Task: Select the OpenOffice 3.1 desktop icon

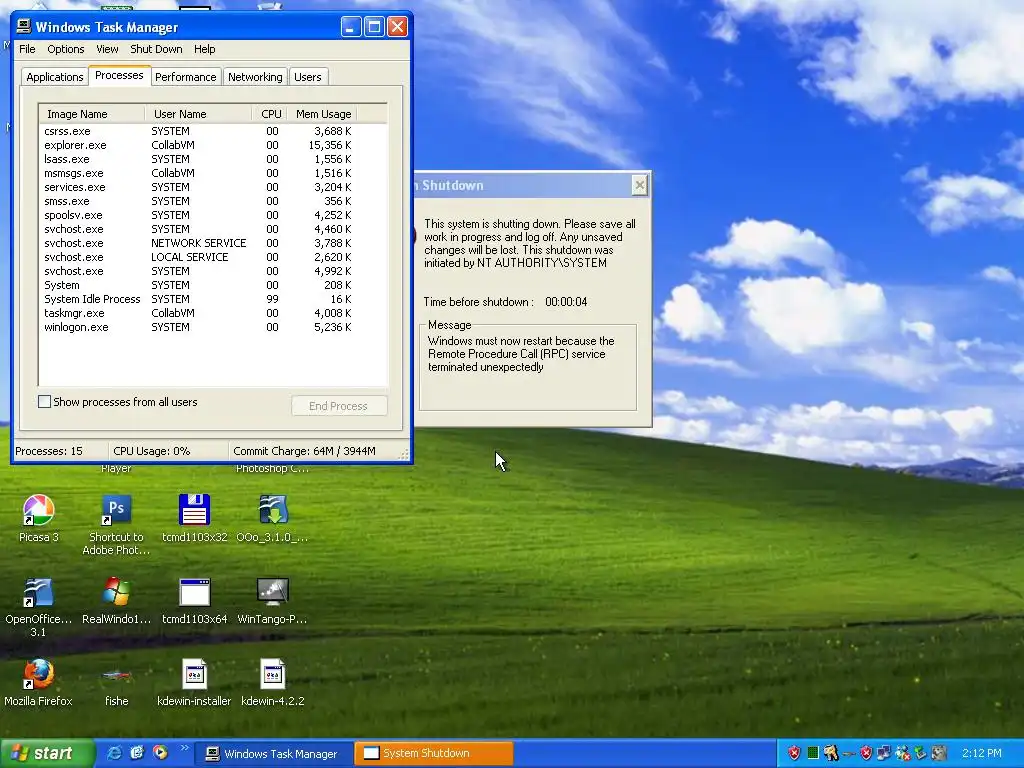Action: pos(39,607)
